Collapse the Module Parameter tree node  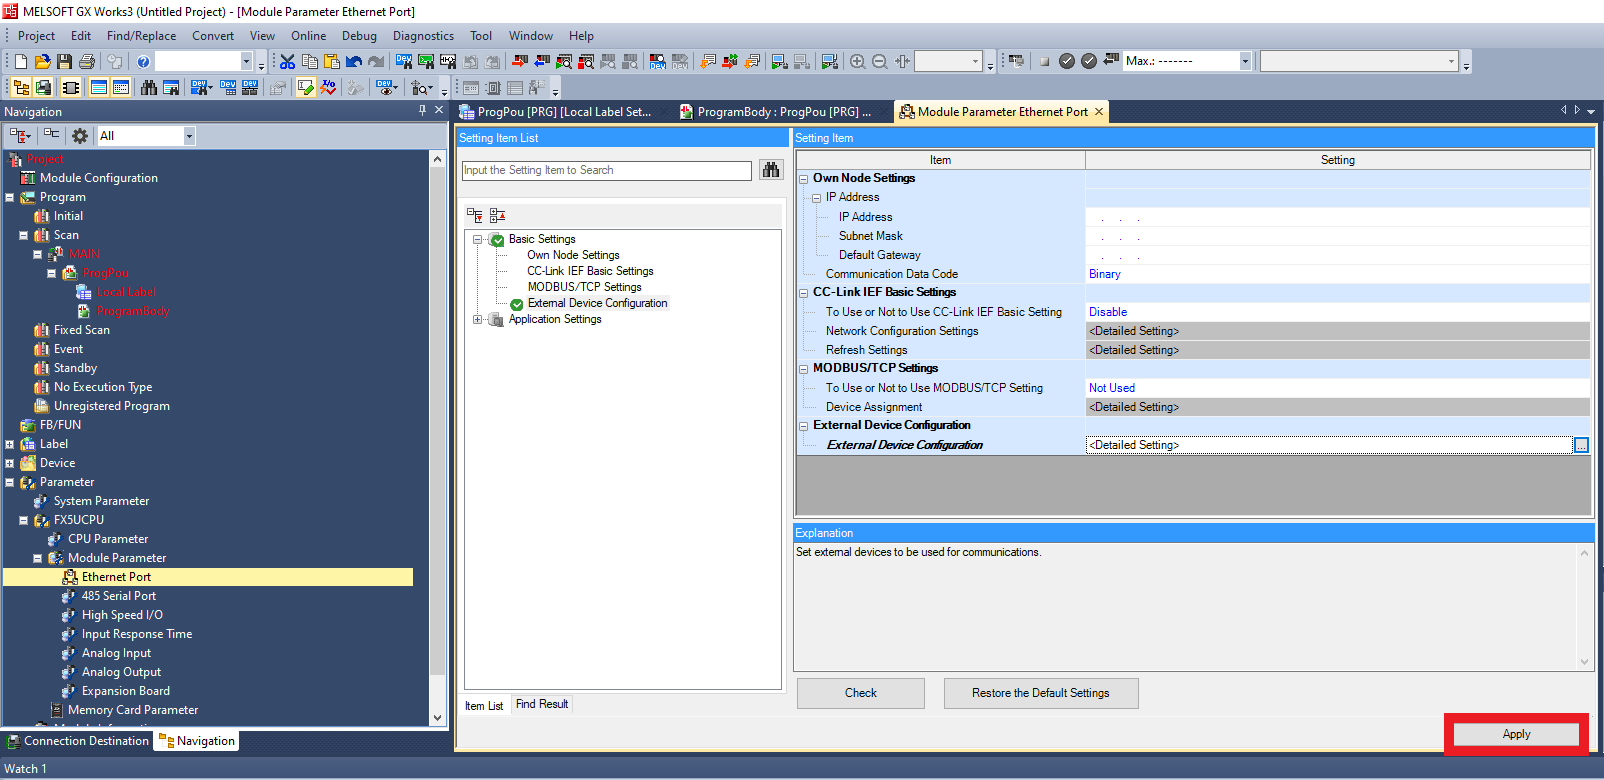[38, 558]
